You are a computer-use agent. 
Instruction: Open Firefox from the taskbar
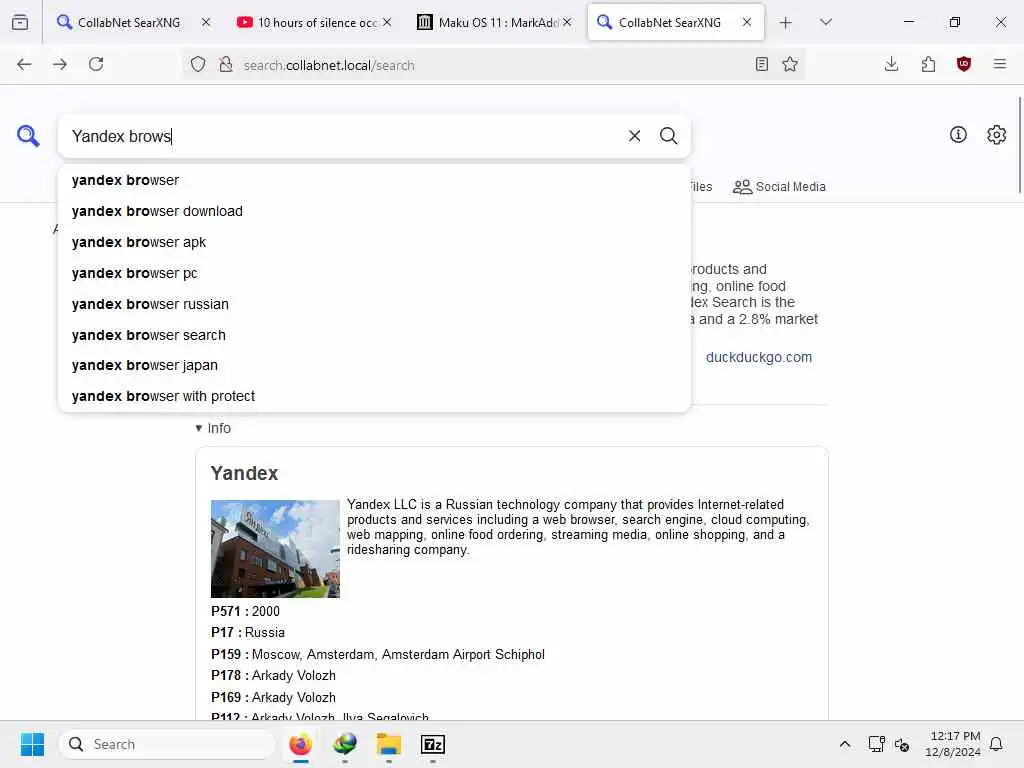tap(300, 744)
